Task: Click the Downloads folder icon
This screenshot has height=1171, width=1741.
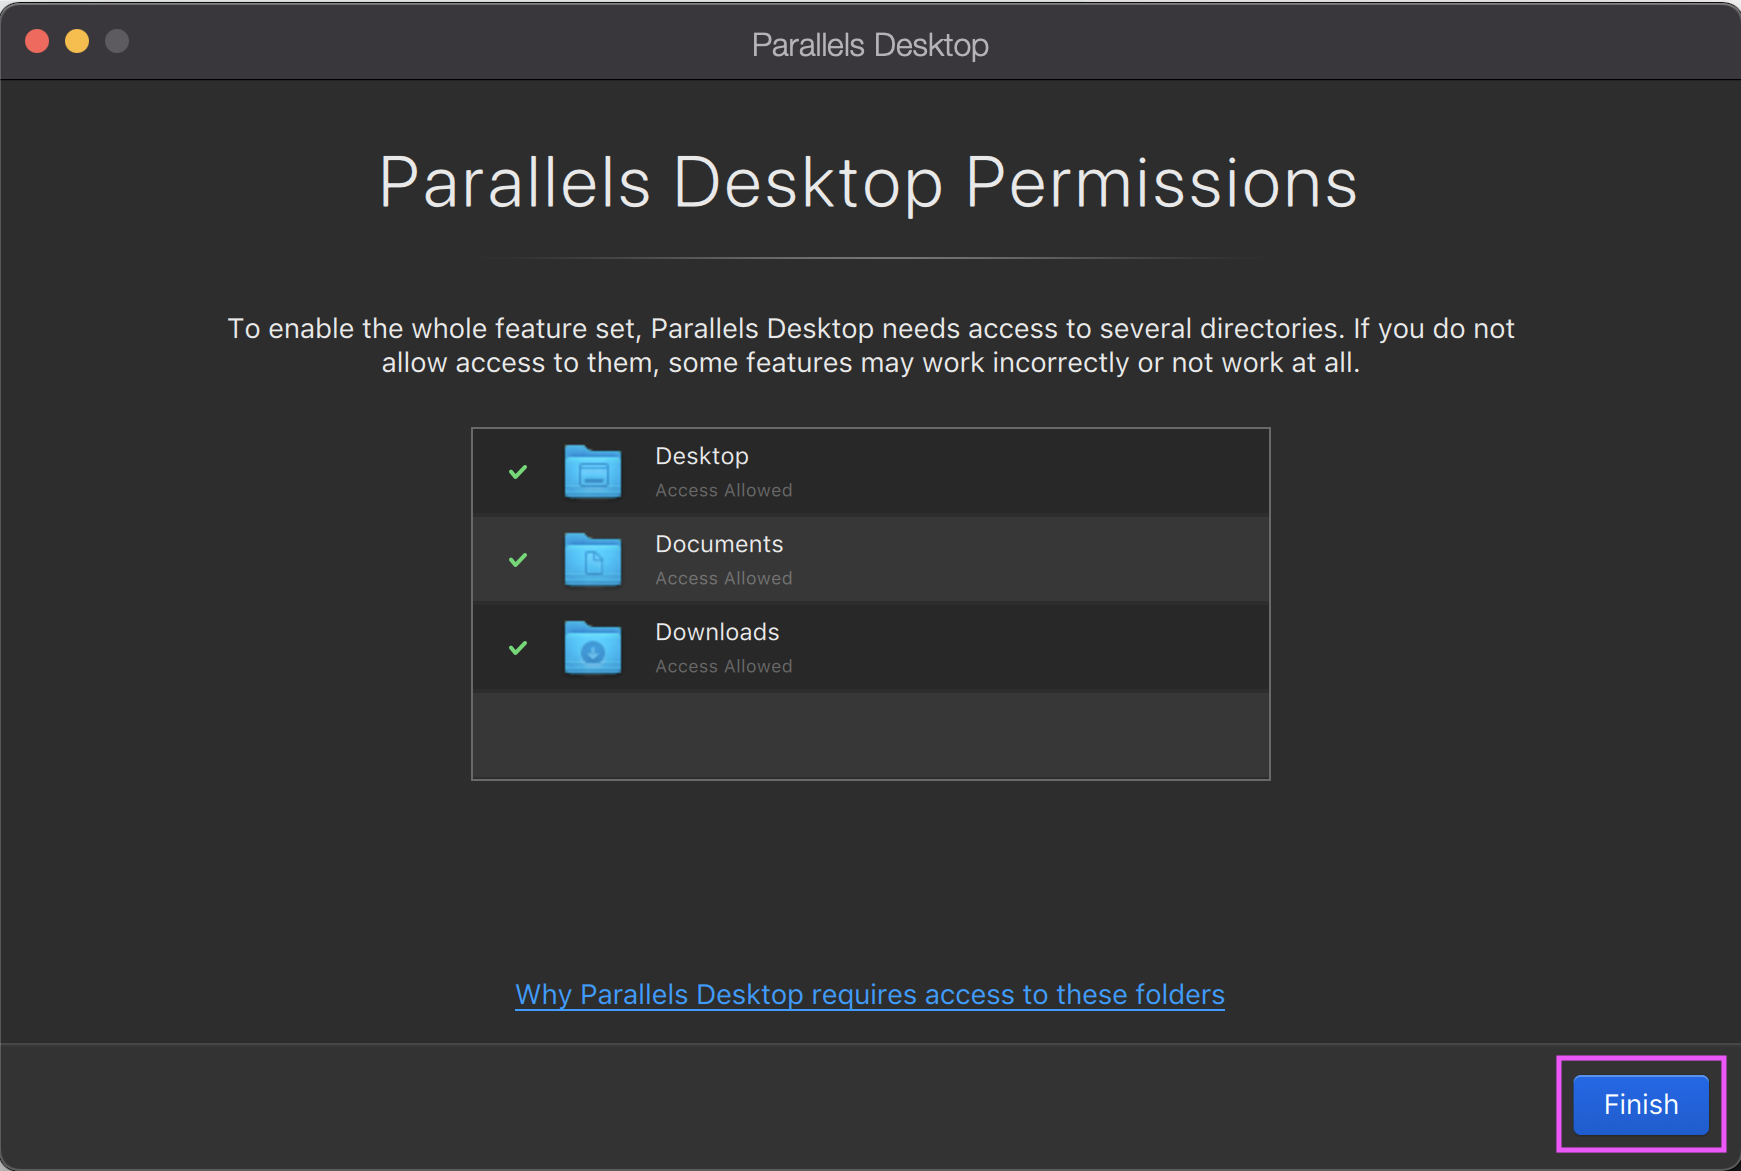Action: coord(592,647)
